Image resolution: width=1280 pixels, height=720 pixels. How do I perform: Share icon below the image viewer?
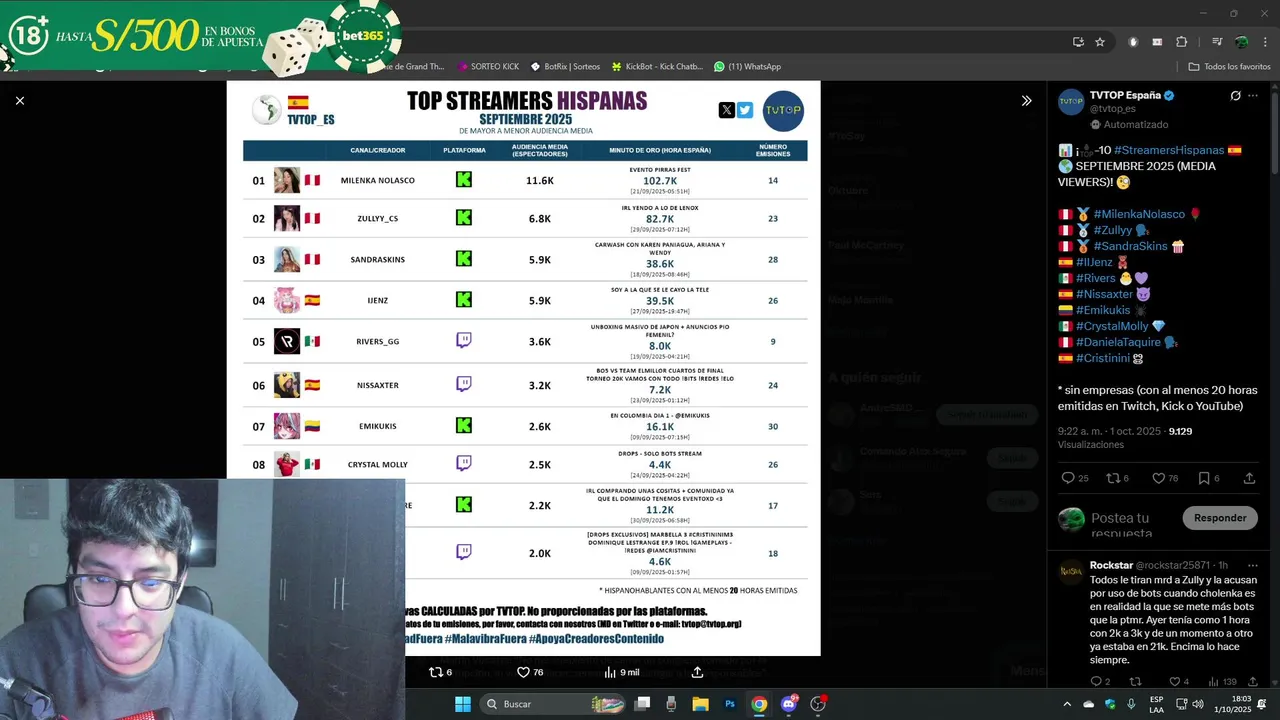click(697, 672)
